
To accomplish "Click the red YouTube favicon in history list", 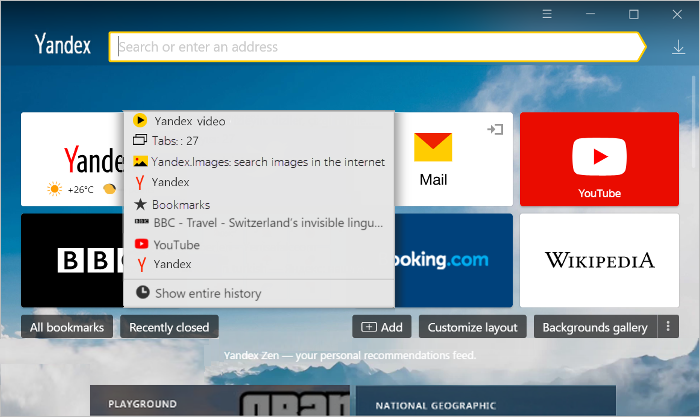I will pyautogui.click(x=142, y=244).
